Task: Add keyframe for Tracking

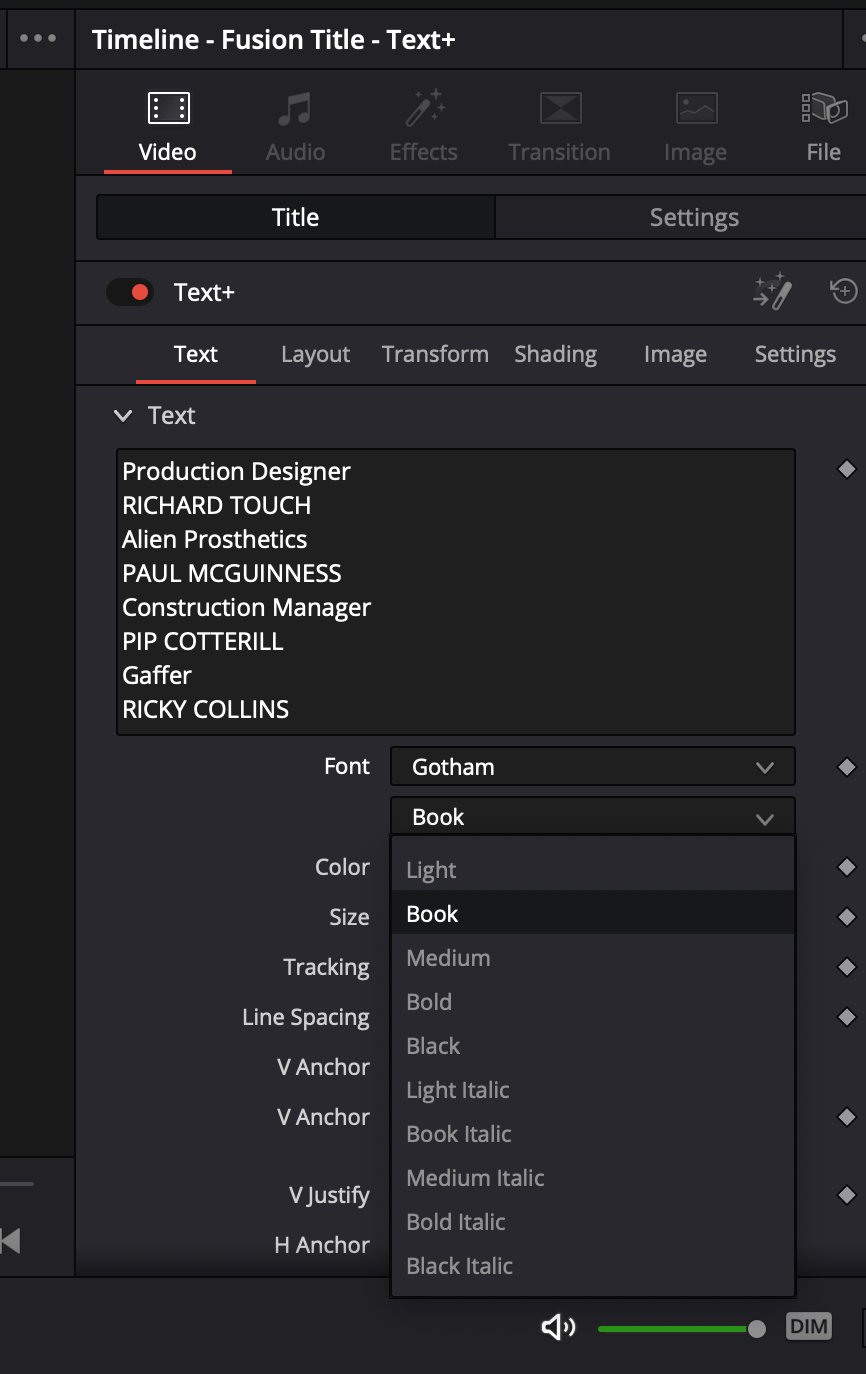Action: tap(847, 967)
